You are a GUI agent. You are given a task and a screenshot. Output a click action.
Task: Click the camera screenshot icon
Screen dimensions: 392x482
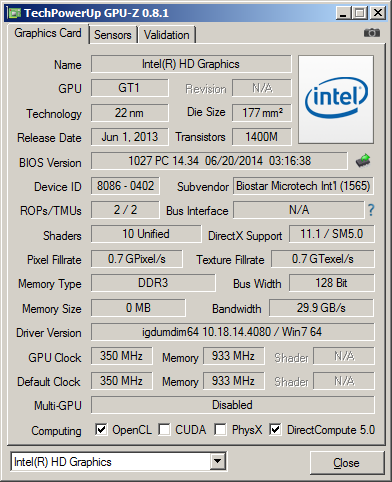coord(372,33)
